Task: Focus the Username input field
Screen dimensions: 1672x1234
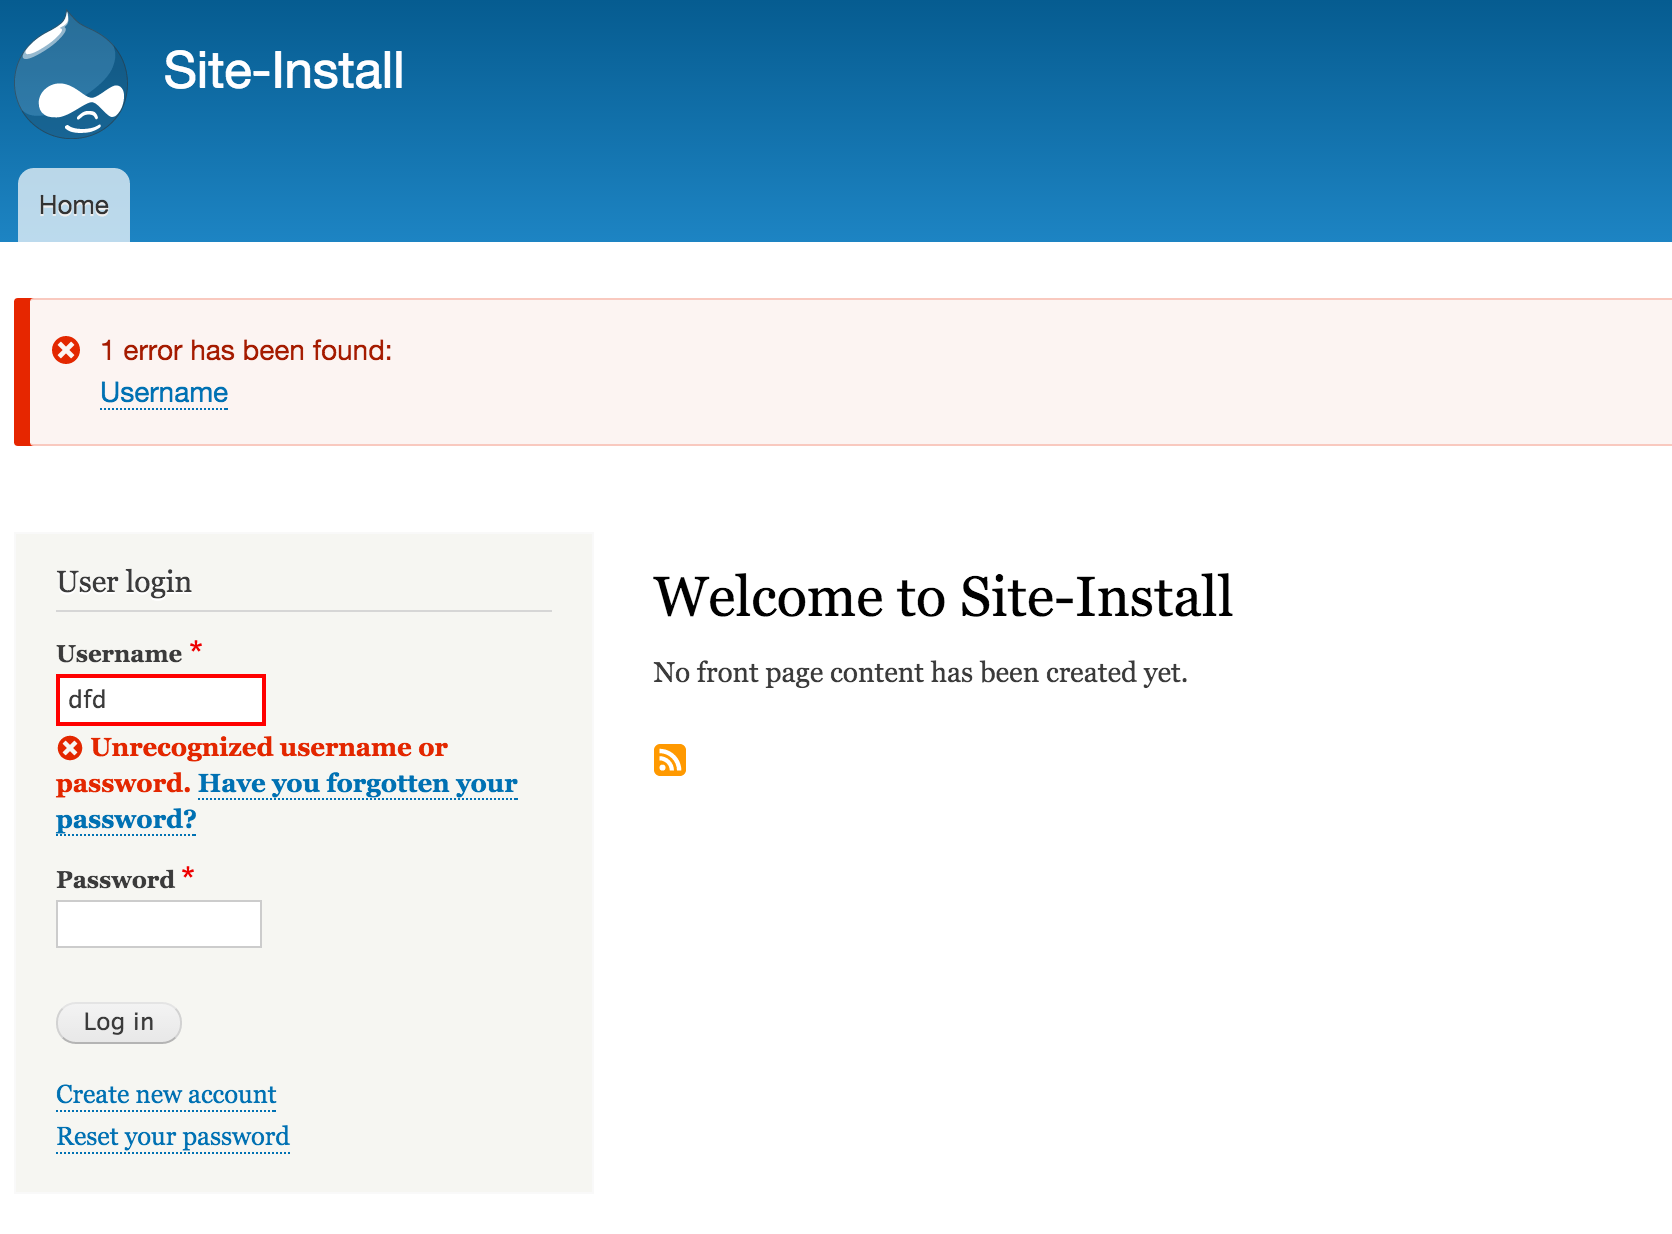Action: tap(161, 700)
